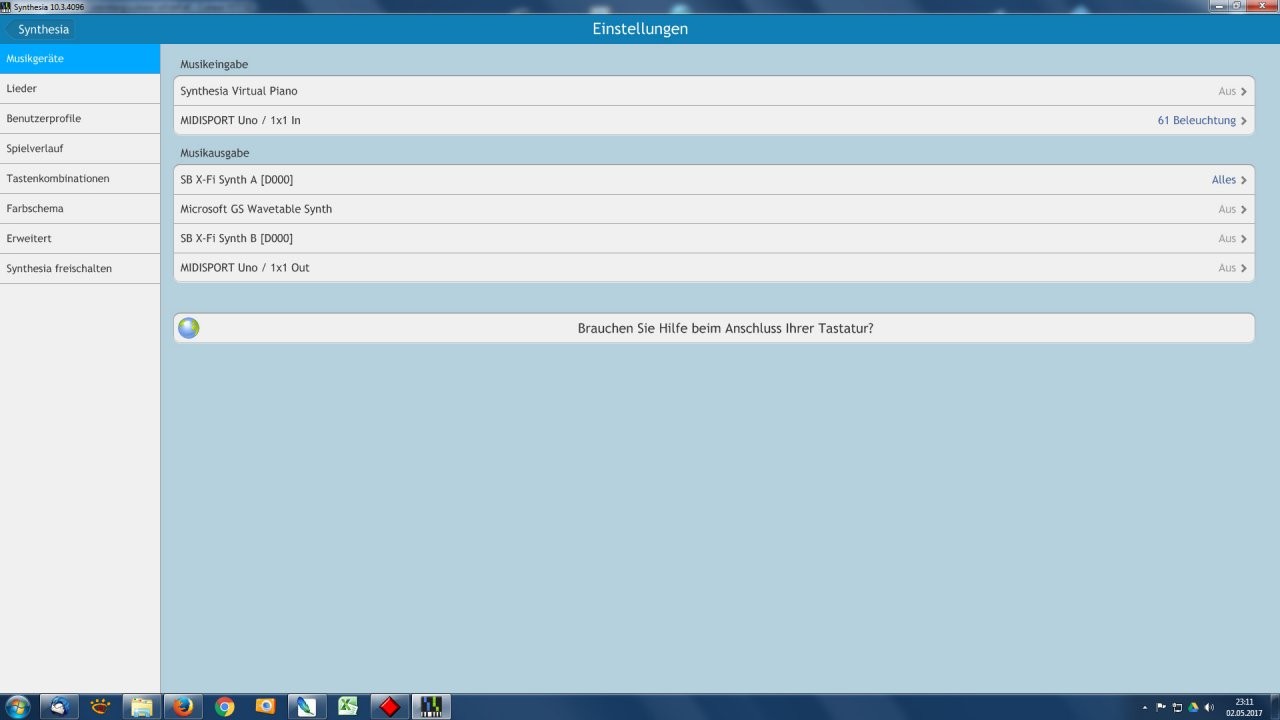The width and height of the screenshot is (1280, 720).
Task: Open the Windows Start menu
Action: 18,706
